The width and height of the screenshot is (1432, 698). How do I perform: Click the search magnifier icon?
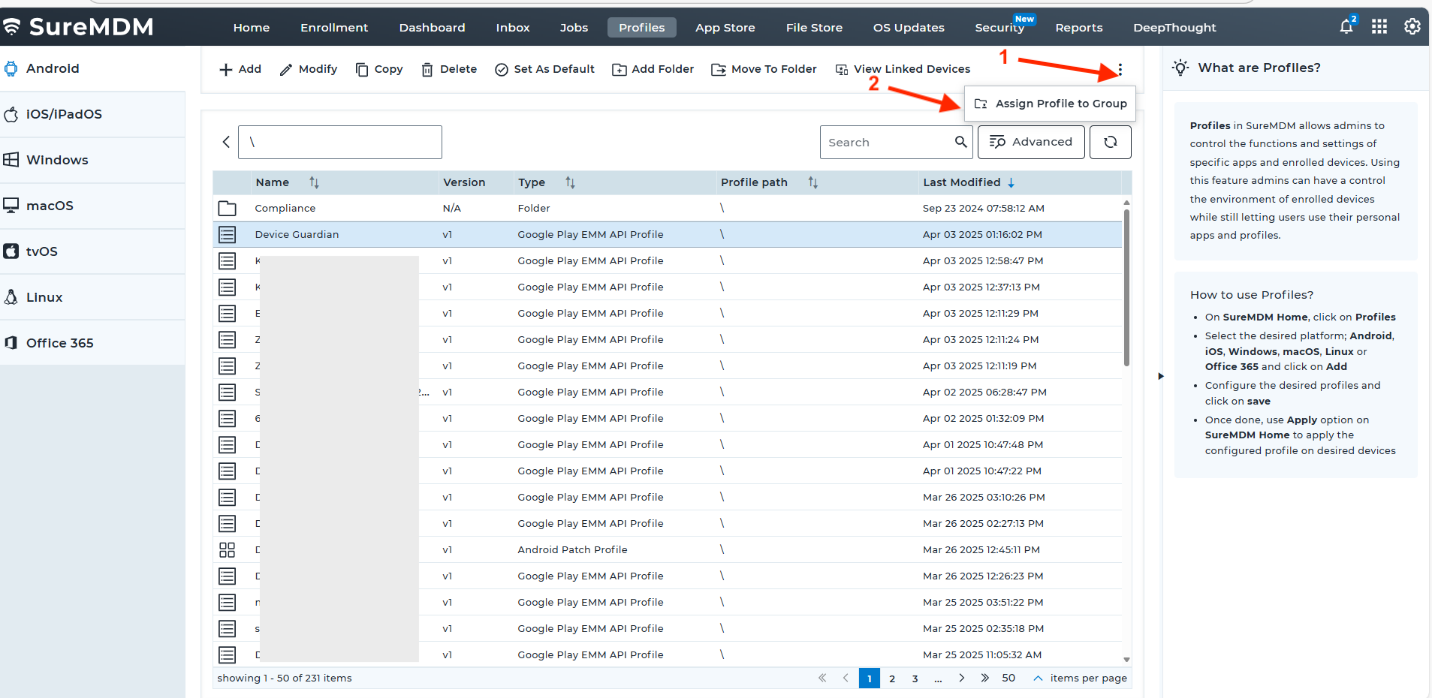point(961,142)
